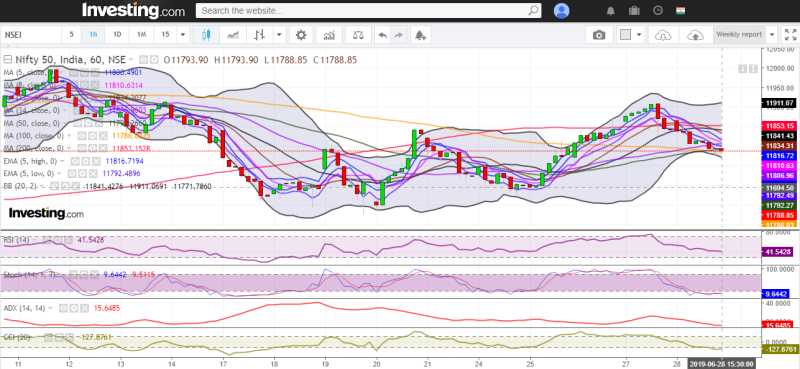Open the indicators icon in toolbar
800x369 pixels.
pyautogui.click(x=330, y=35)
